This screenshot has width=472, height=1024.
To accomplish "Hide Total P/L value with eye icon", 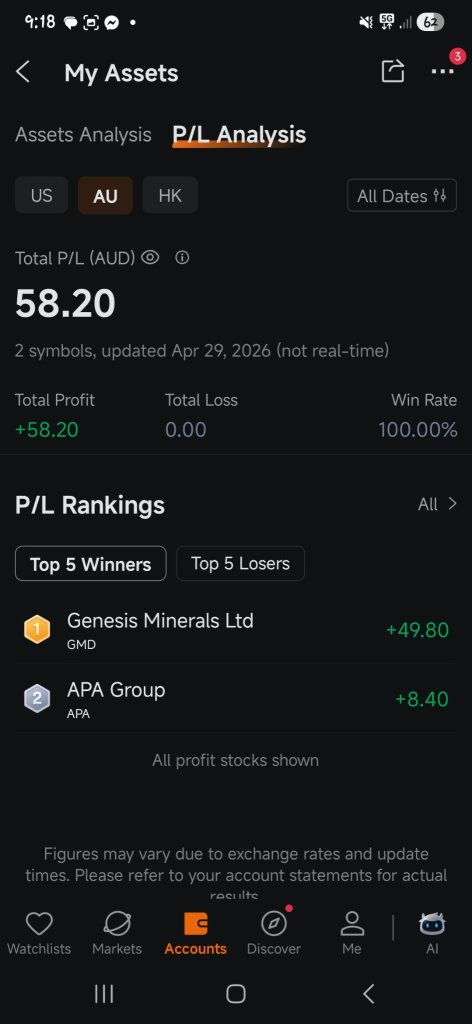I will pos(150,258).
